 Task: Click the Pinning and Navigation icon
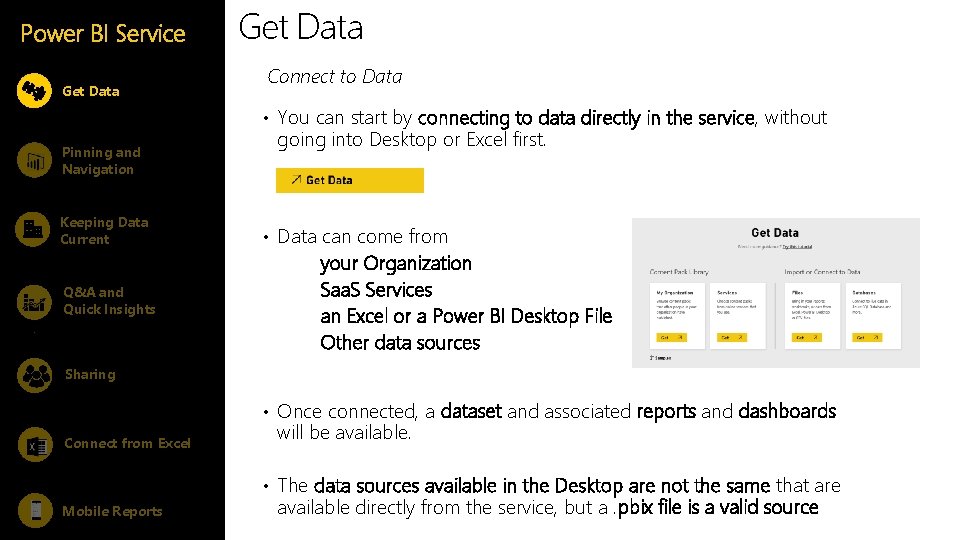point(34,160)
